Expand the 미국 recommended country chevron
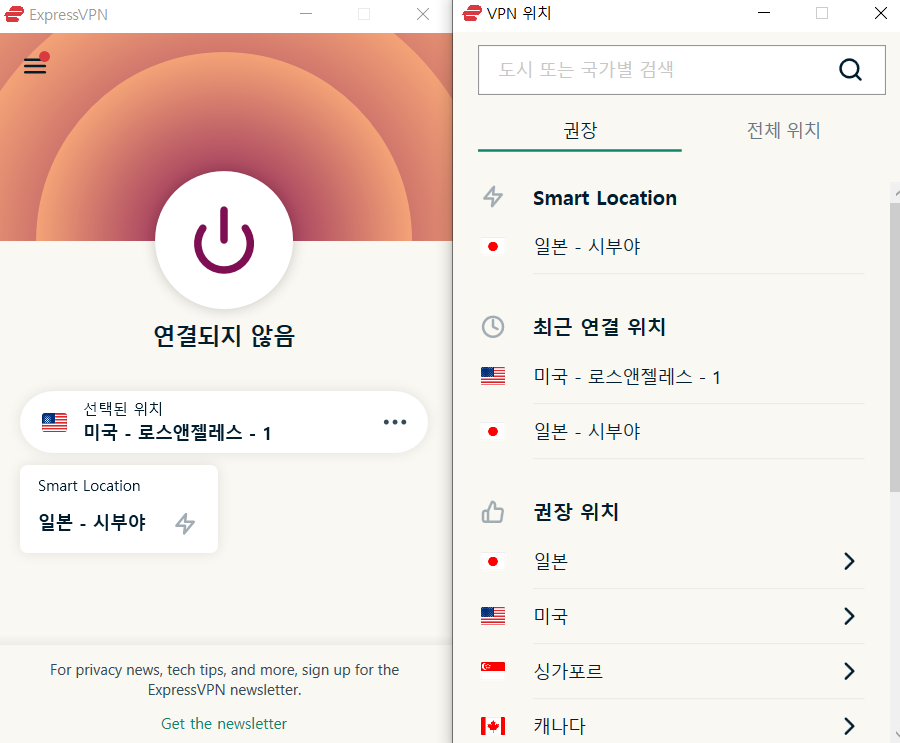Screen dimensions: 900x743 tap(849, 616)
